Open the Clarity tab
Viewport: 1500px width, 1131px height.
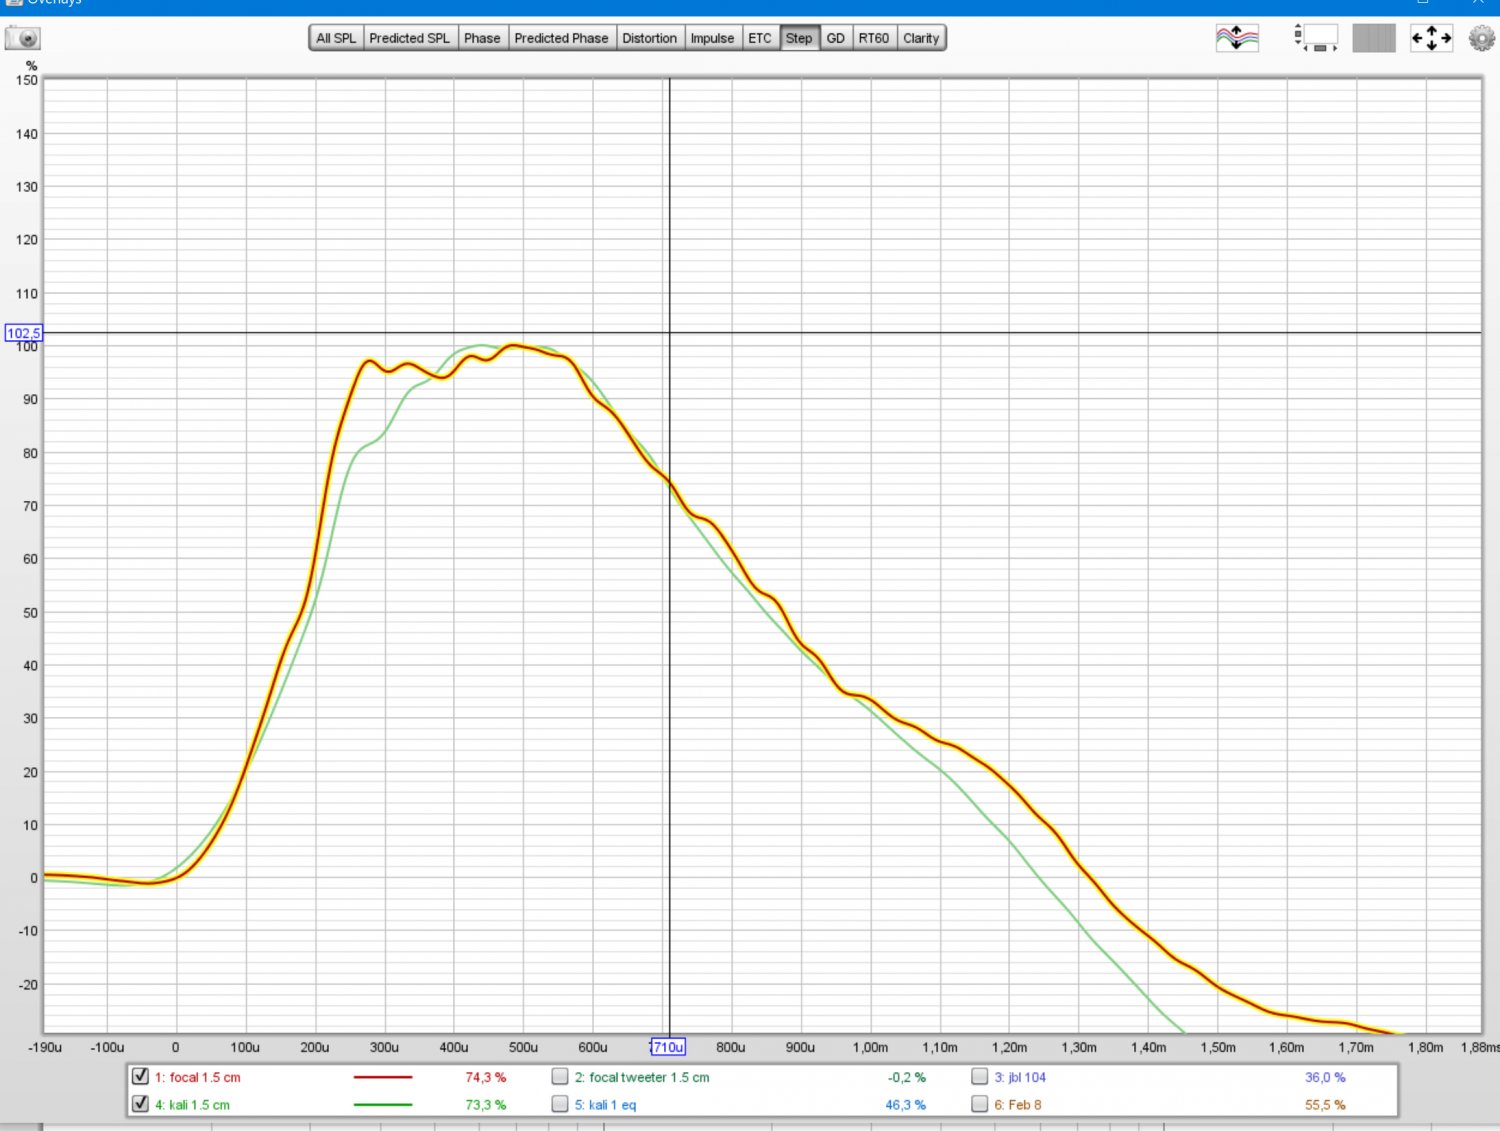[x=921, y=38]
